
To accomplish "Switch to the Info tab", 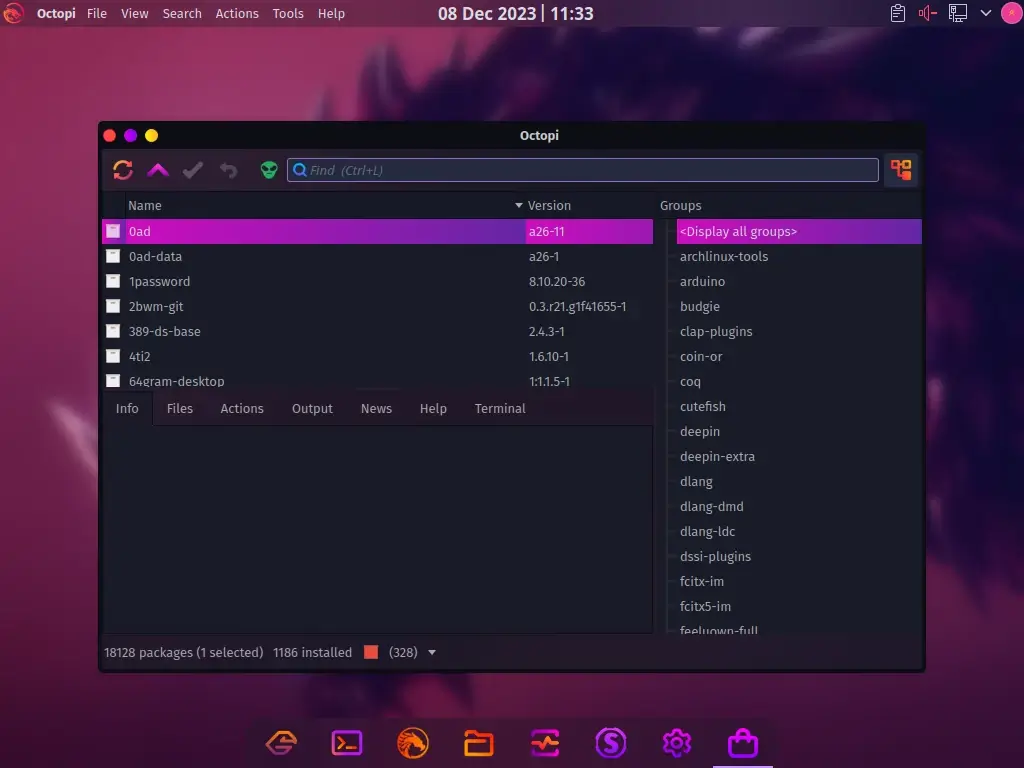I will point(127,409).
